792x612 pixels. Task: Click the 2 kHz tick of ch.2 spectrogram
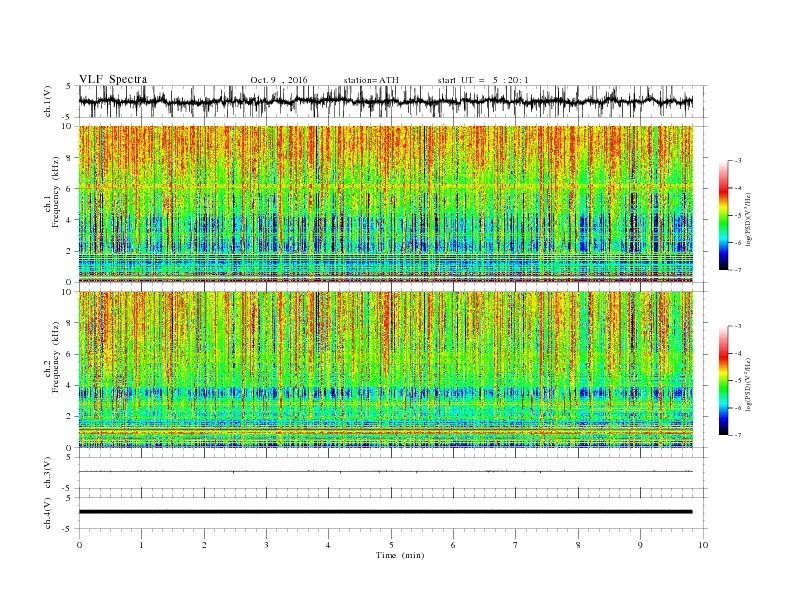(x=70, y=417)
